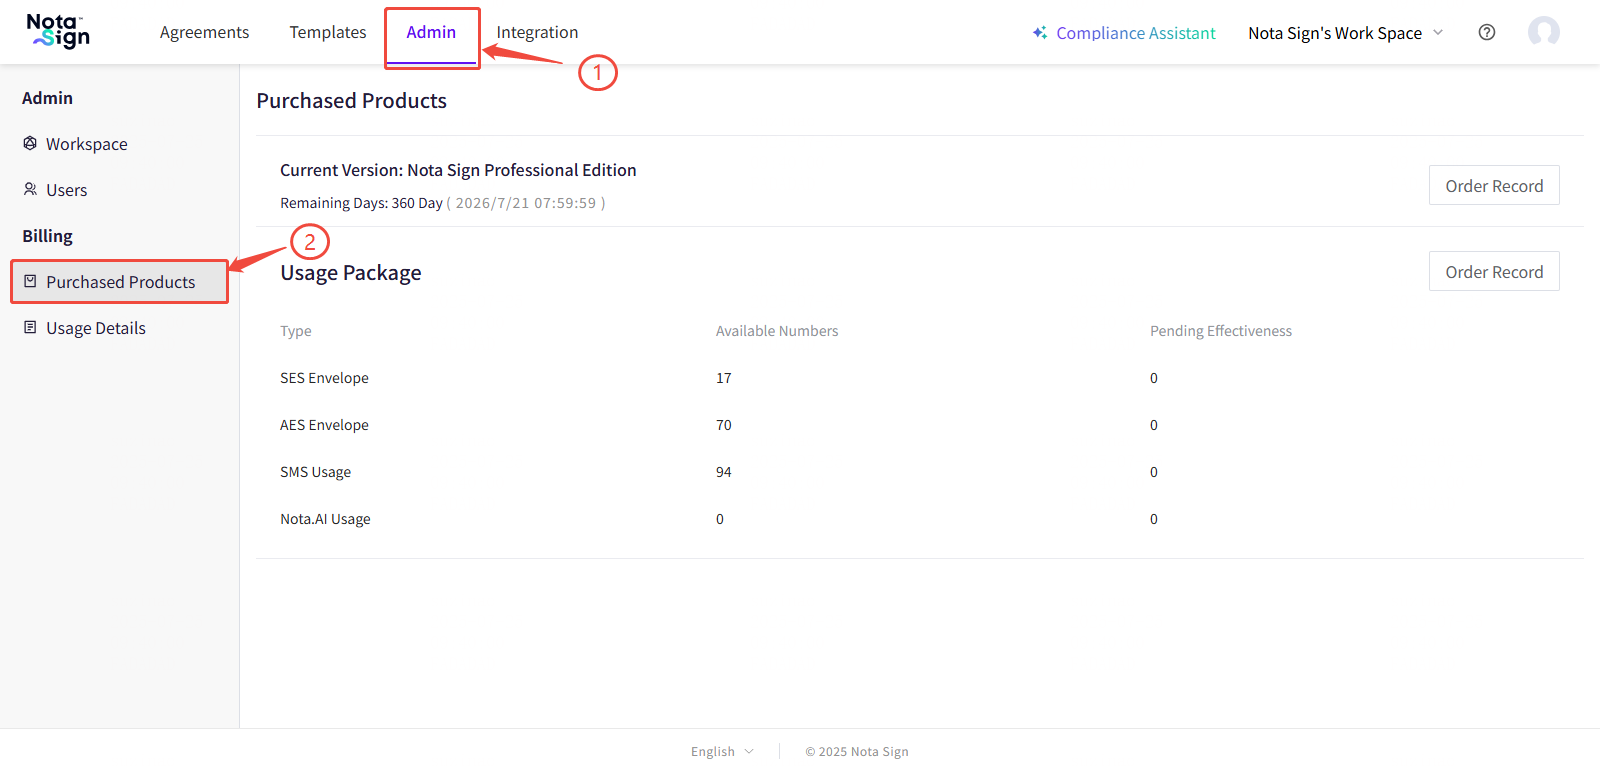
Task: Click the Purchased Products sidebar icon
Action: [x=30, y=281]
